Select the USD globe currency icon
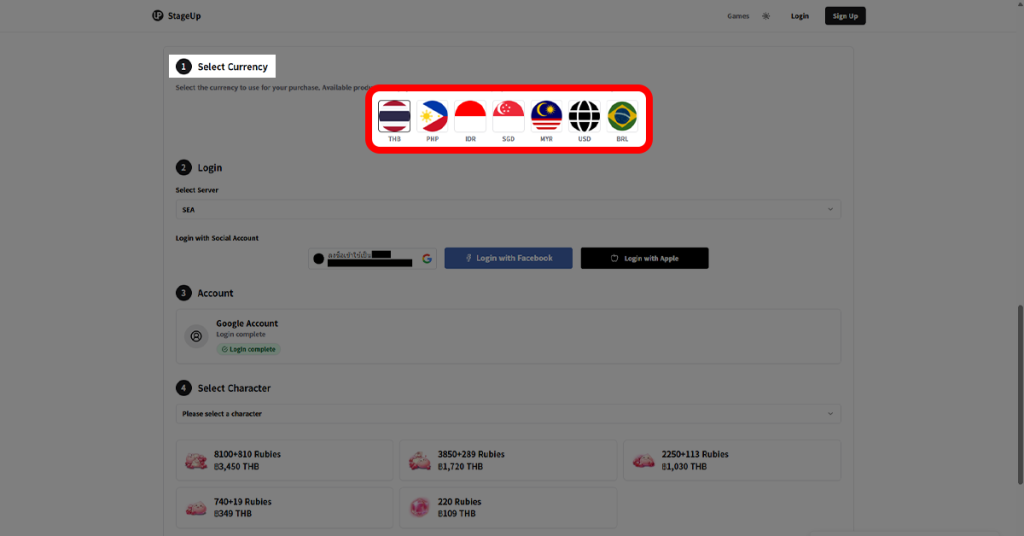This screenshot has width=1024, height=536. 584,117
